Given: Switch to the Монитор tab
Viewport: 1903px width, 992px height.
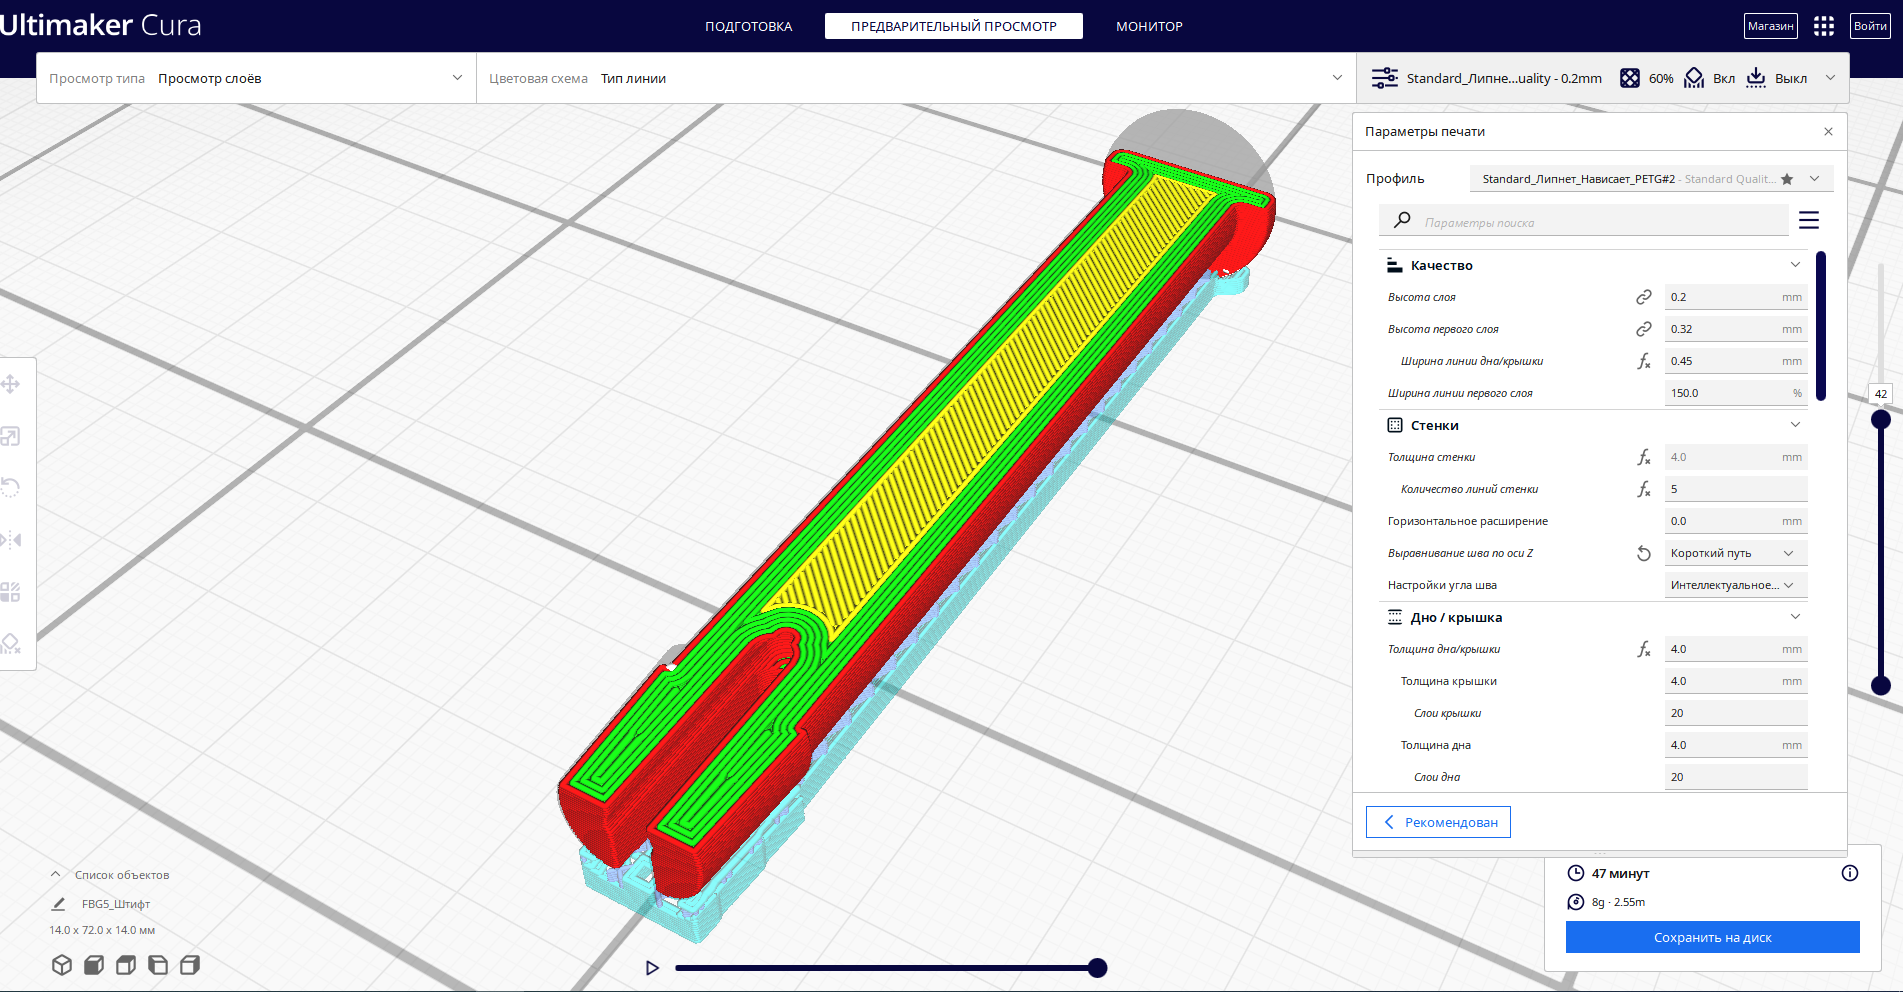Looking at the screenshot, I should (1149, 26).
